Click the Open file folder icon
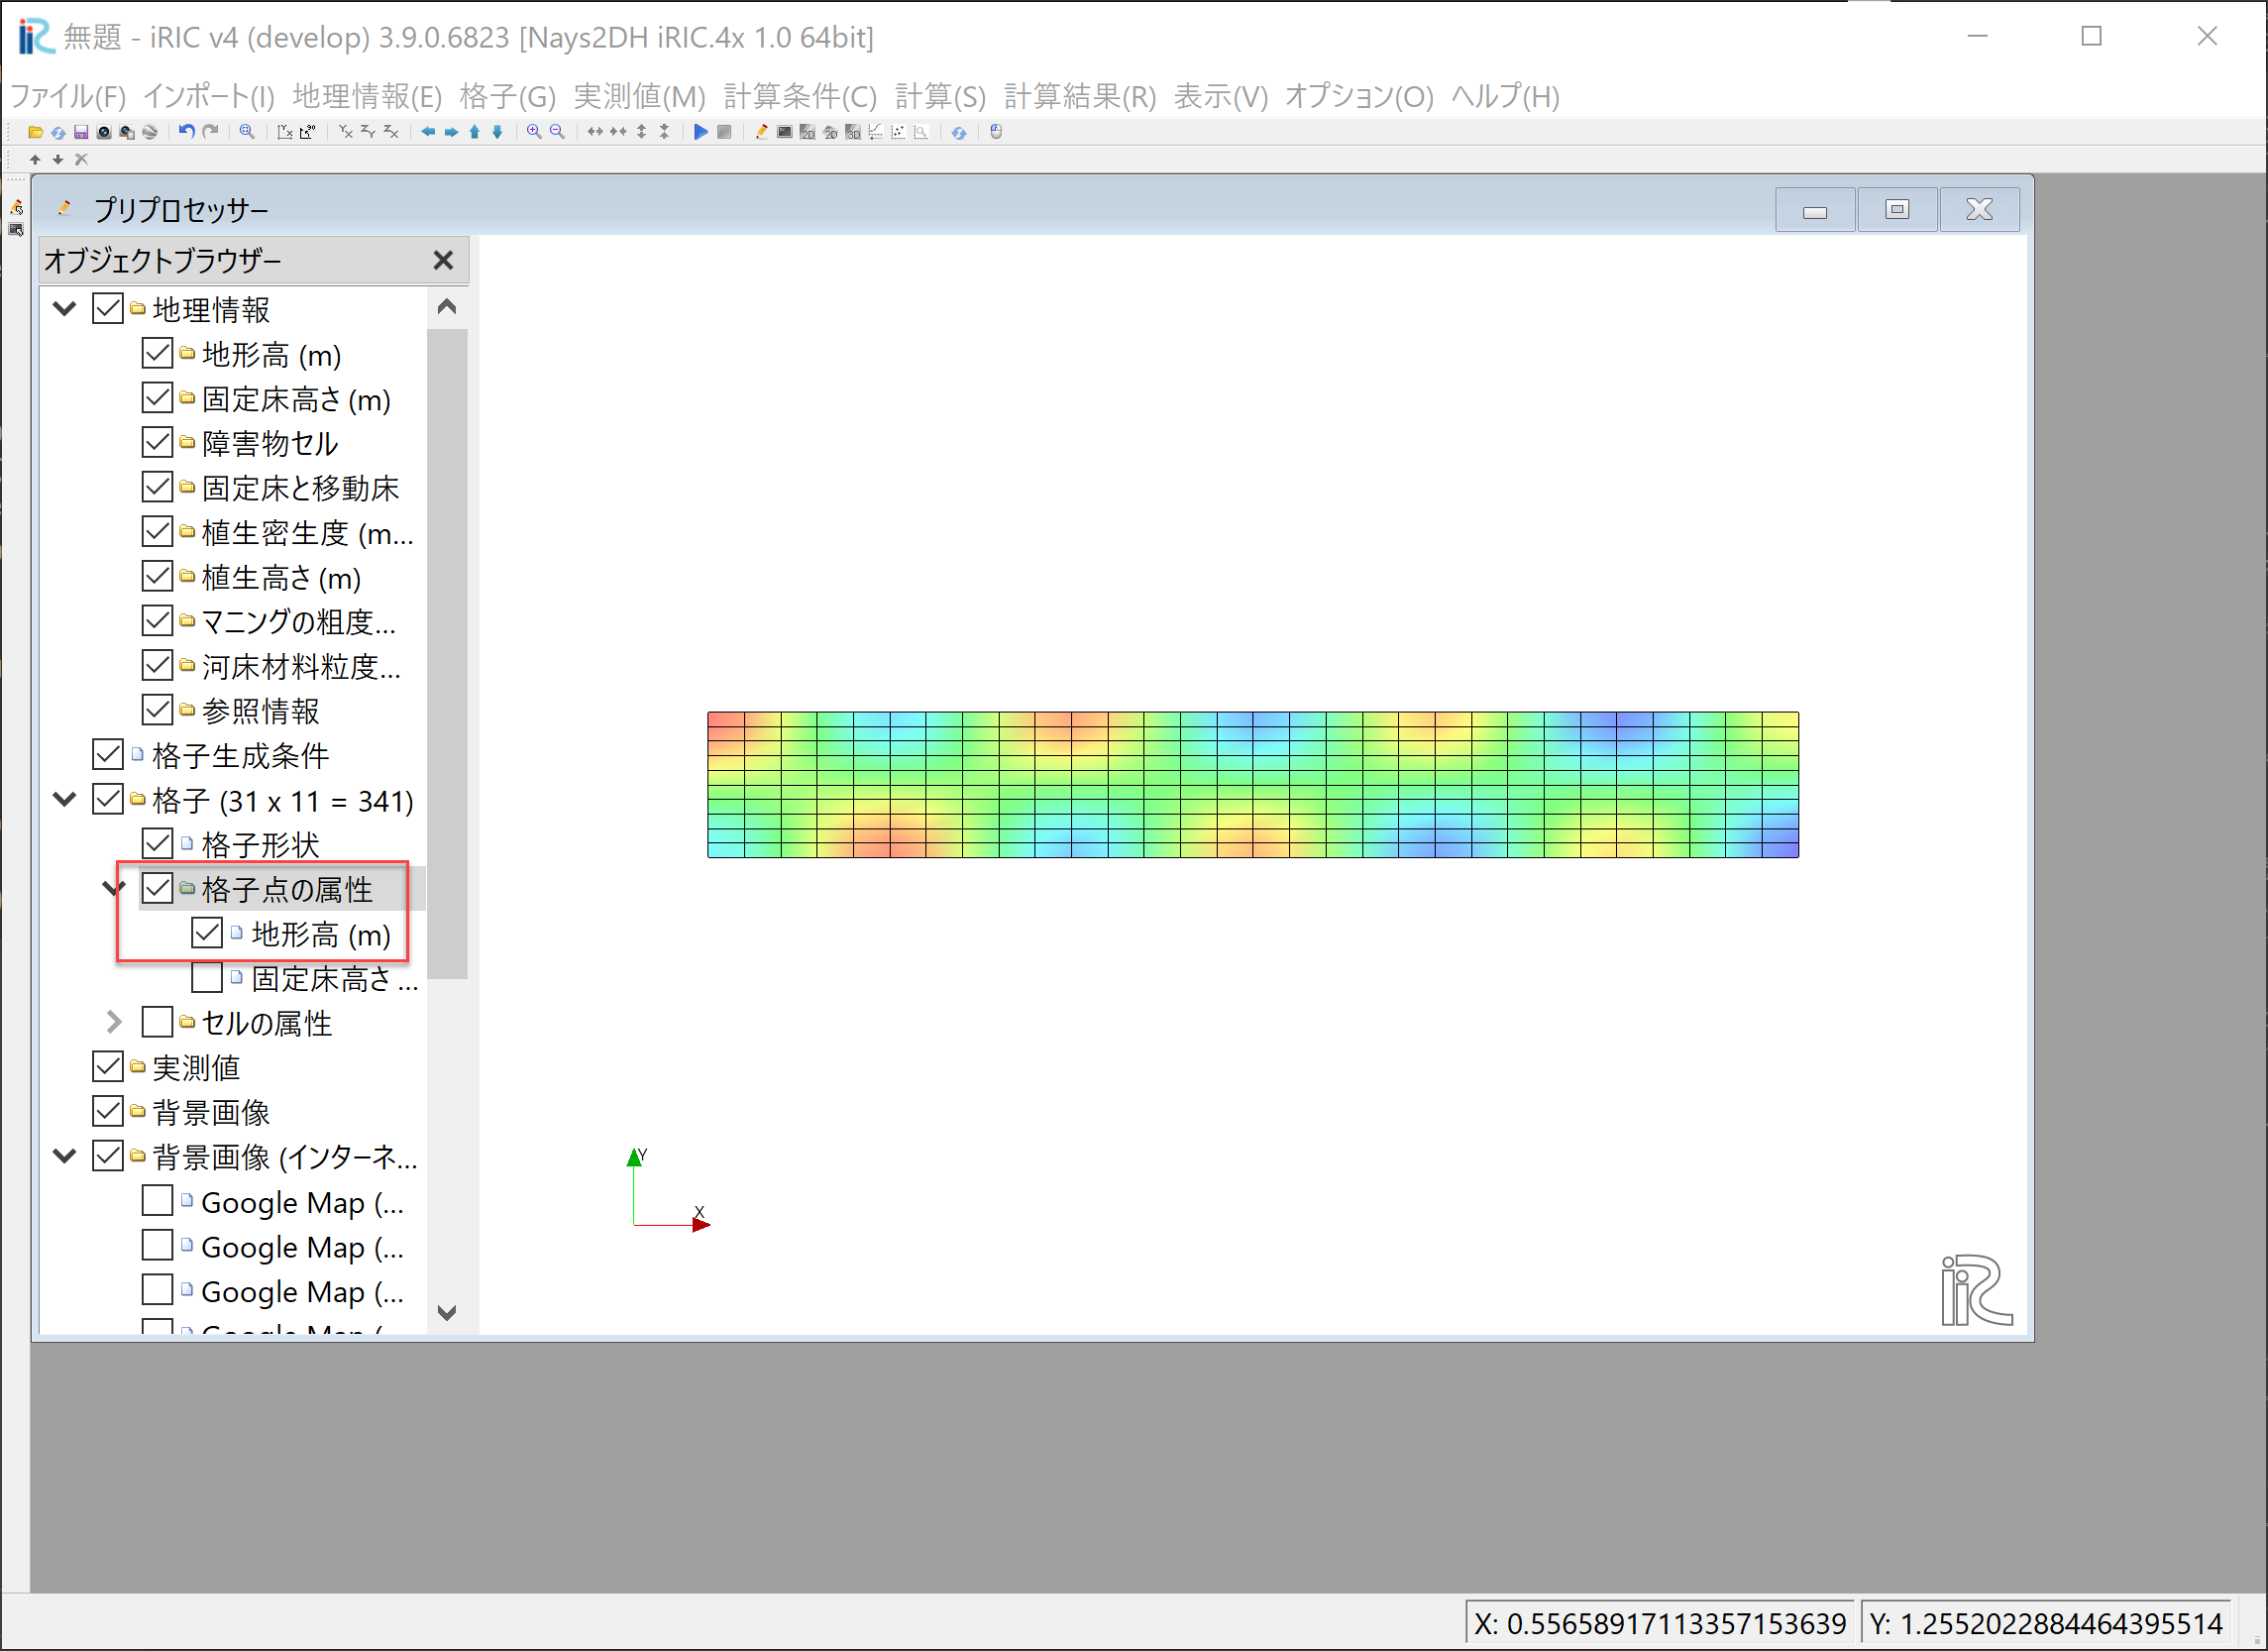This screenshot has height=1651, width=2268. click(x=35, y=132)
